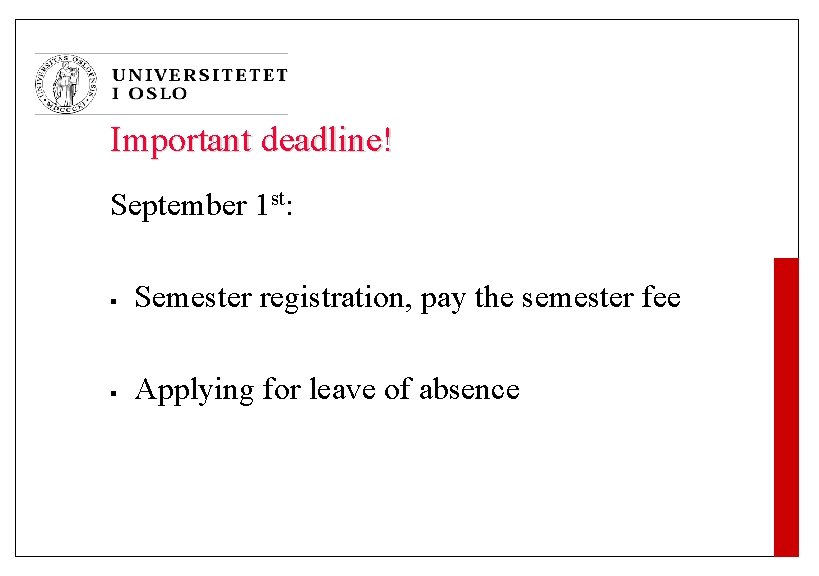Select the word 'deadline' in the red heading

(x=322, y=140)
